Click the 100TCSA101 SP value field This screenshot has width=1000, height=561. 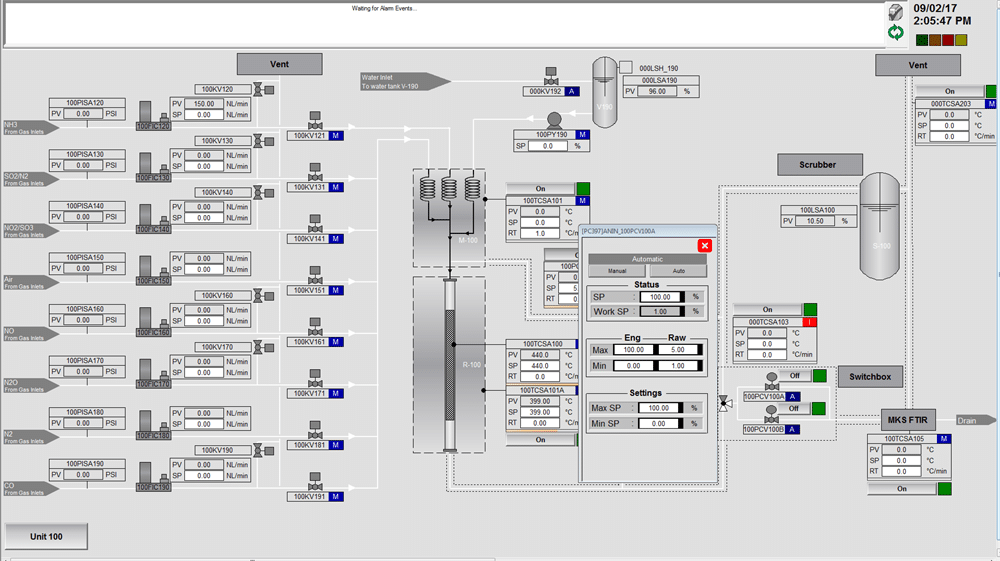(540, 222)
